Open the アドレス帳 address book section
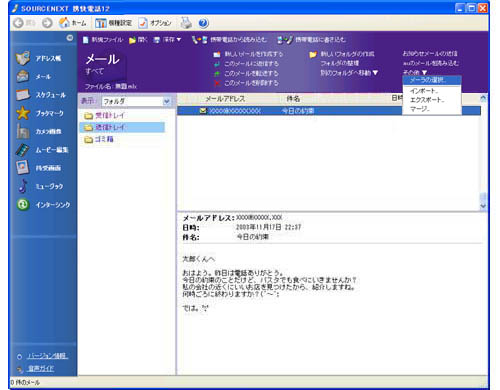 (38, 58)
